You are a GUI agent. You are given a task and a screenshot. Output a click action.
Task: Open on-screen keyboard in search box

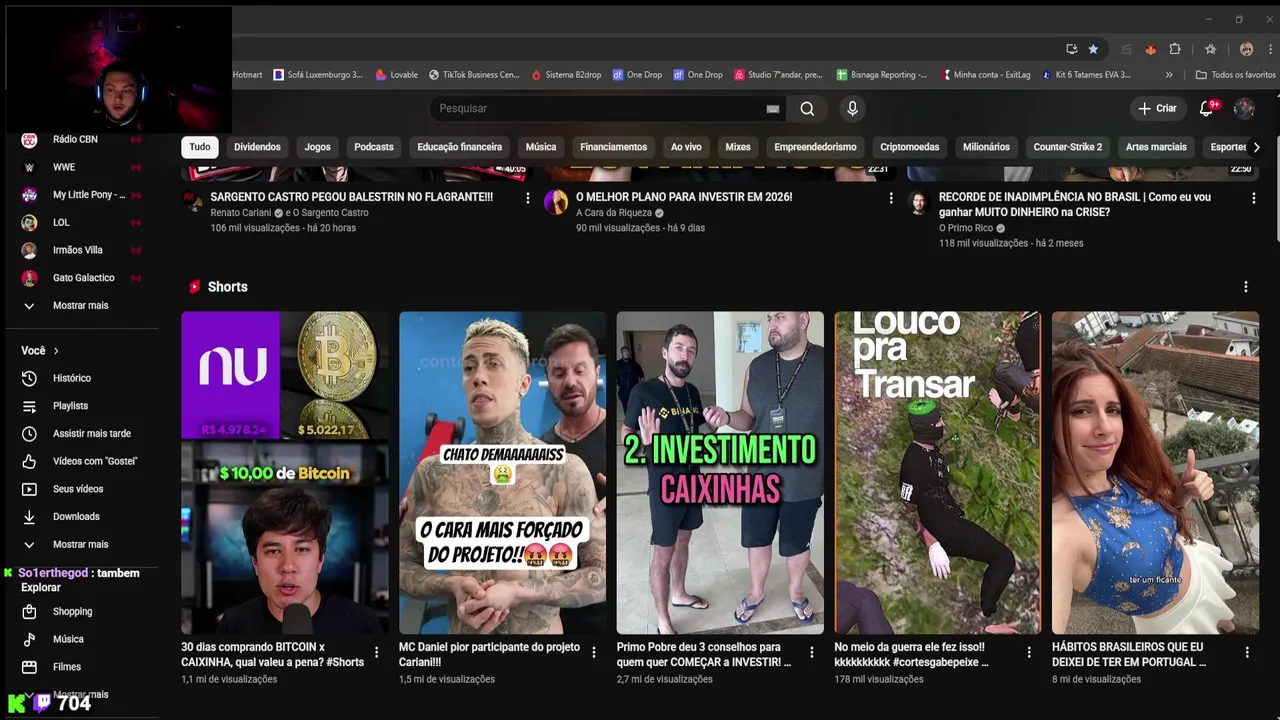(x=772, y=108)
